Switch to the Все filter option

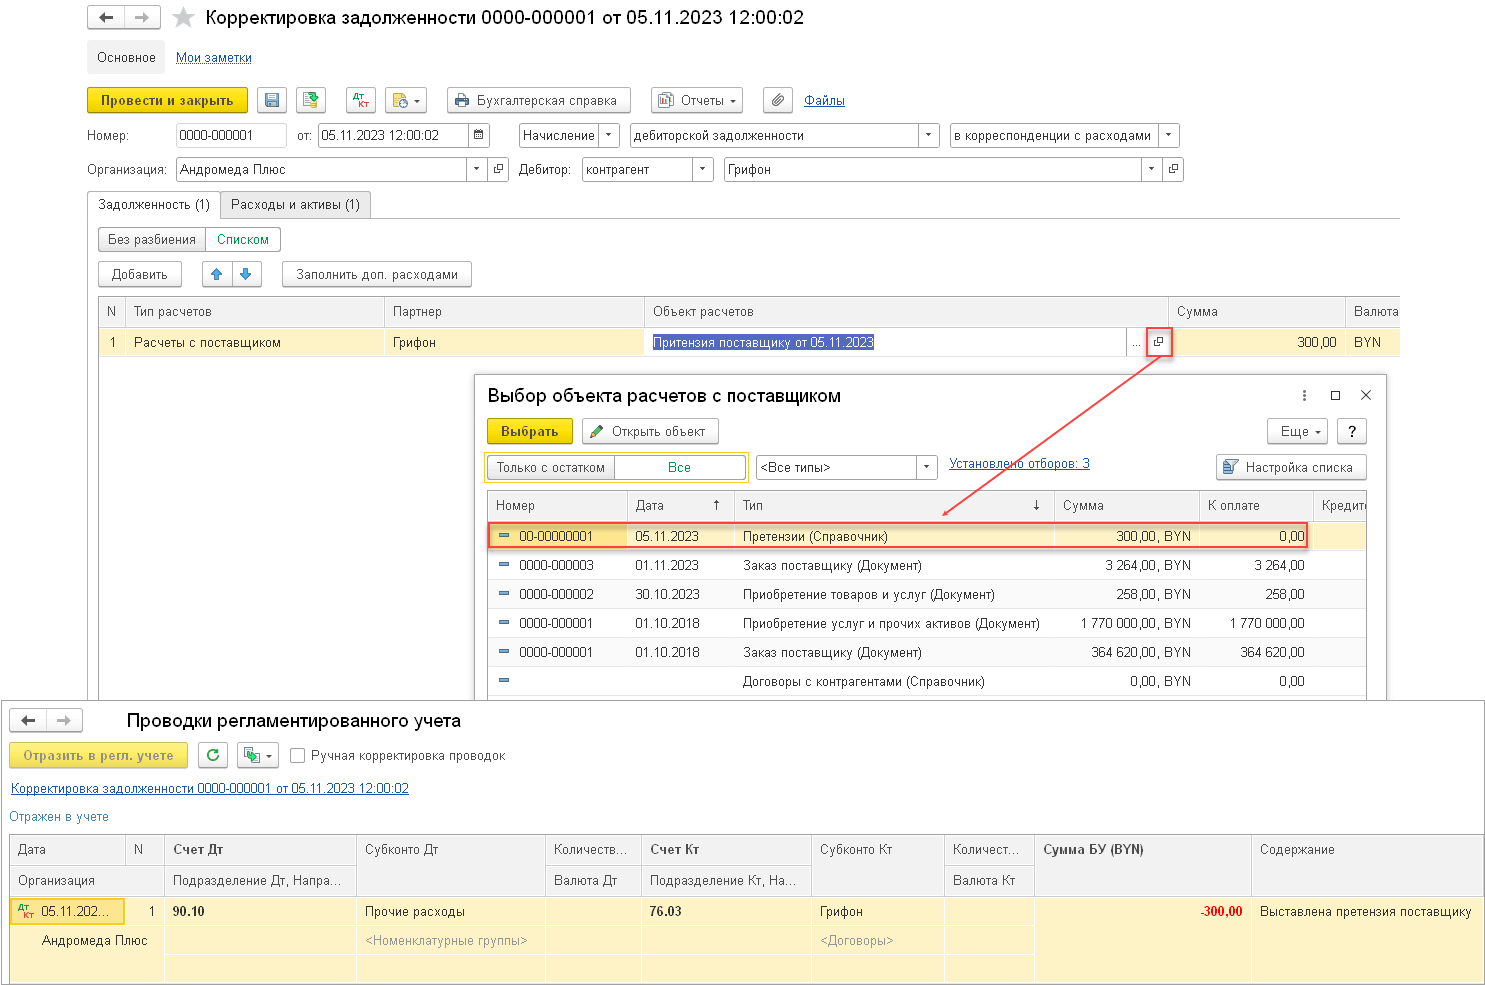coord(680,467)
